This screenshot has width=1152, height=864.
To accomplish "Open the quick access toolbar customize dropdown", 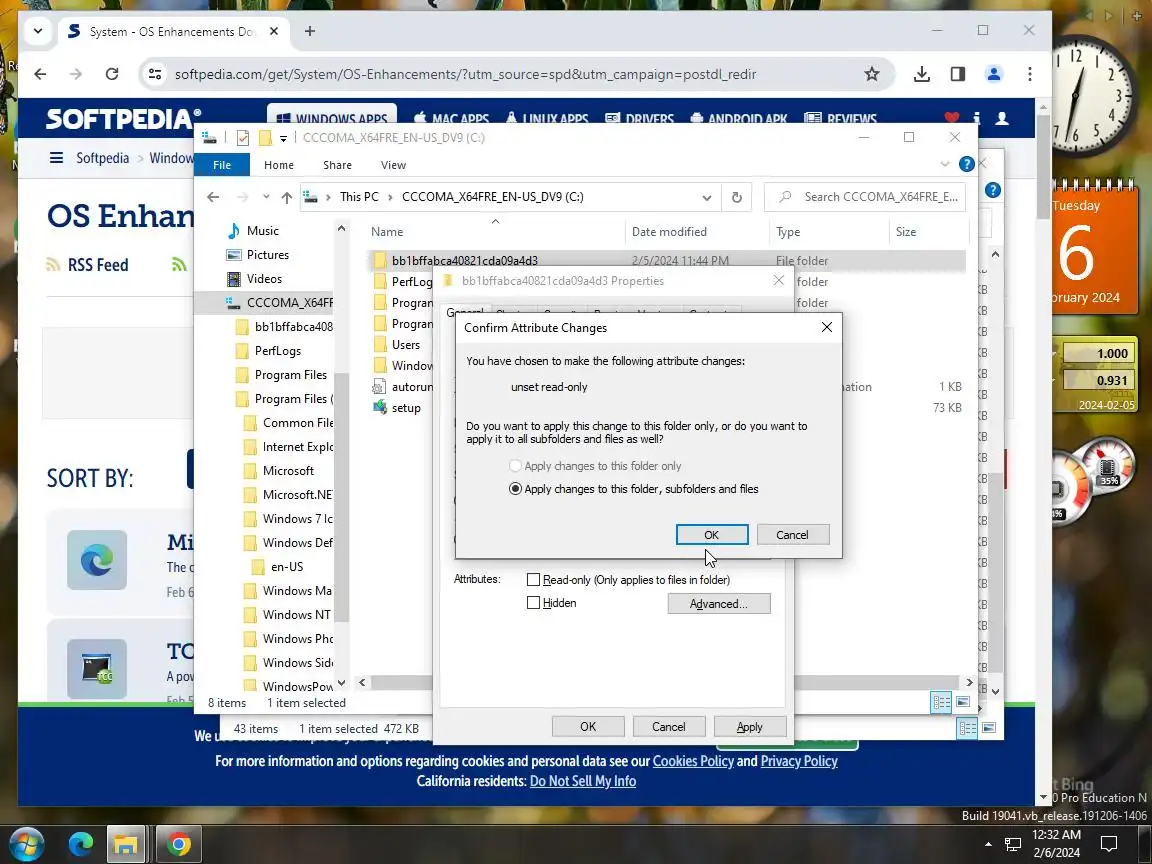I will click(283, 138).
